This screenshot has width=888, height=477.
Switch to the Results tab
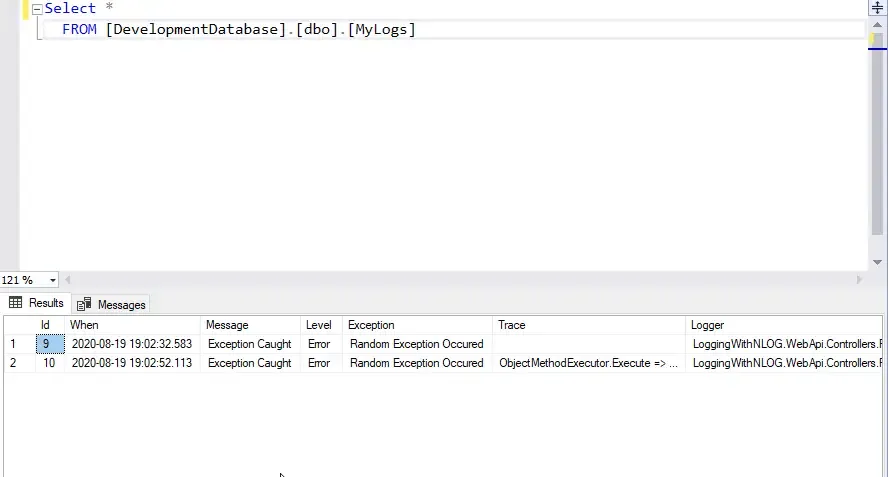tap(36, 303)
